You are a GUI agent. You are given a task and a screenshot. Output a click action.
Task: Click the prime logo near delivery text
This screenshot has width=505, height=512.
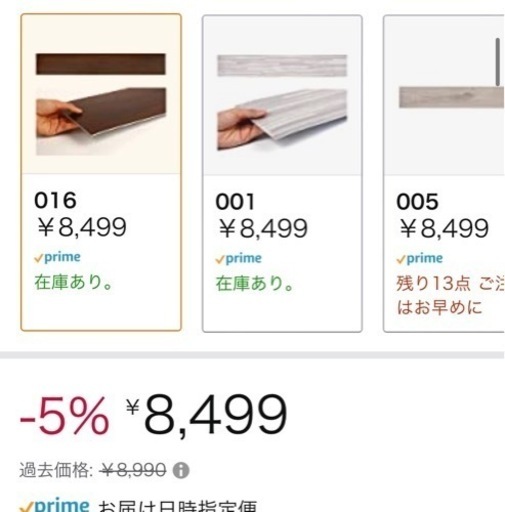[x=54, y=505]
